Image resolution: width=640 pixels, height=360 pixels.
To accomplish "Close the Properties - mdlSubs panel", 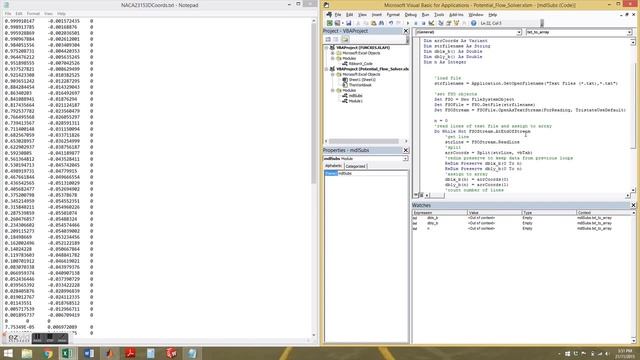I will point(406,150).
